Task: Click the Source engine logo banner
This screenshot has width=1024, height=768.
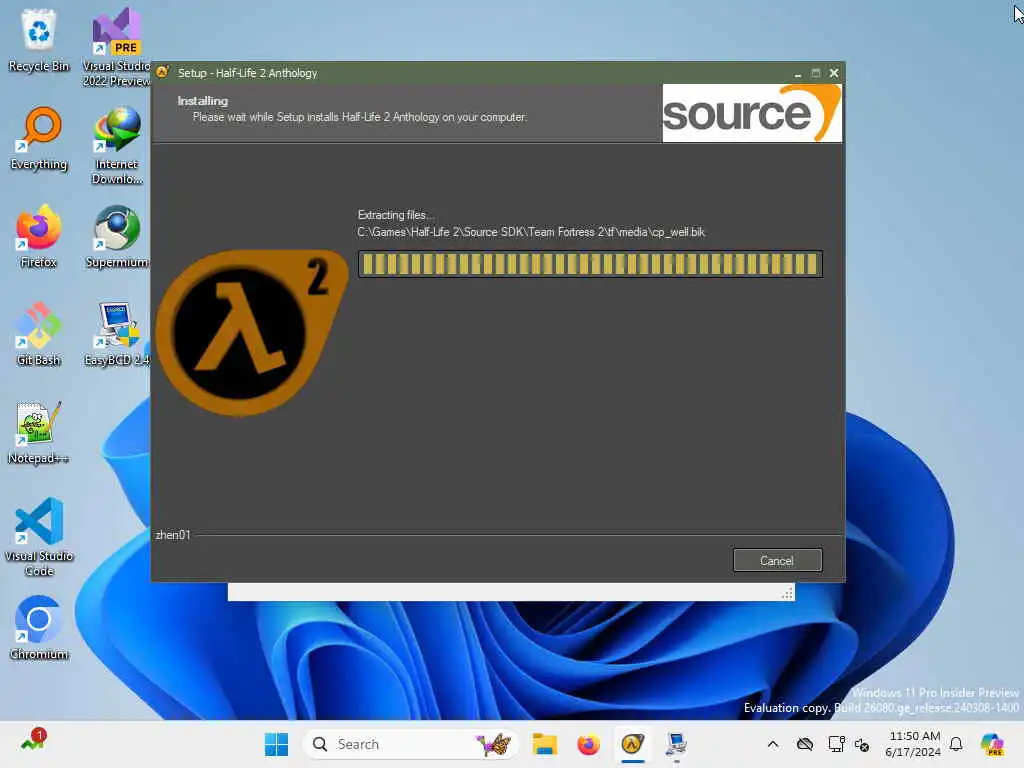Action: [x=752, y=113]
